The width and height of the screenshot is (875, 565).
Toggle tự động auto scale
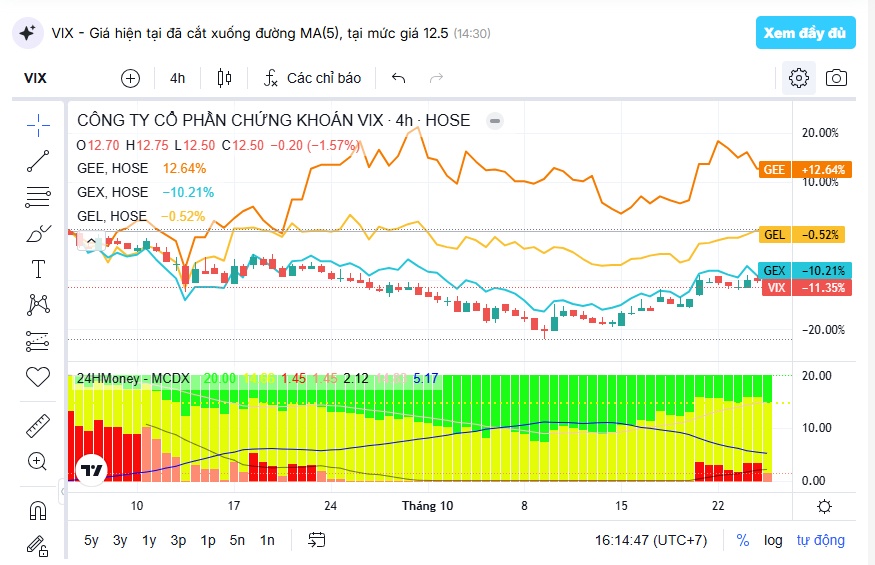[x=820, y=540]
